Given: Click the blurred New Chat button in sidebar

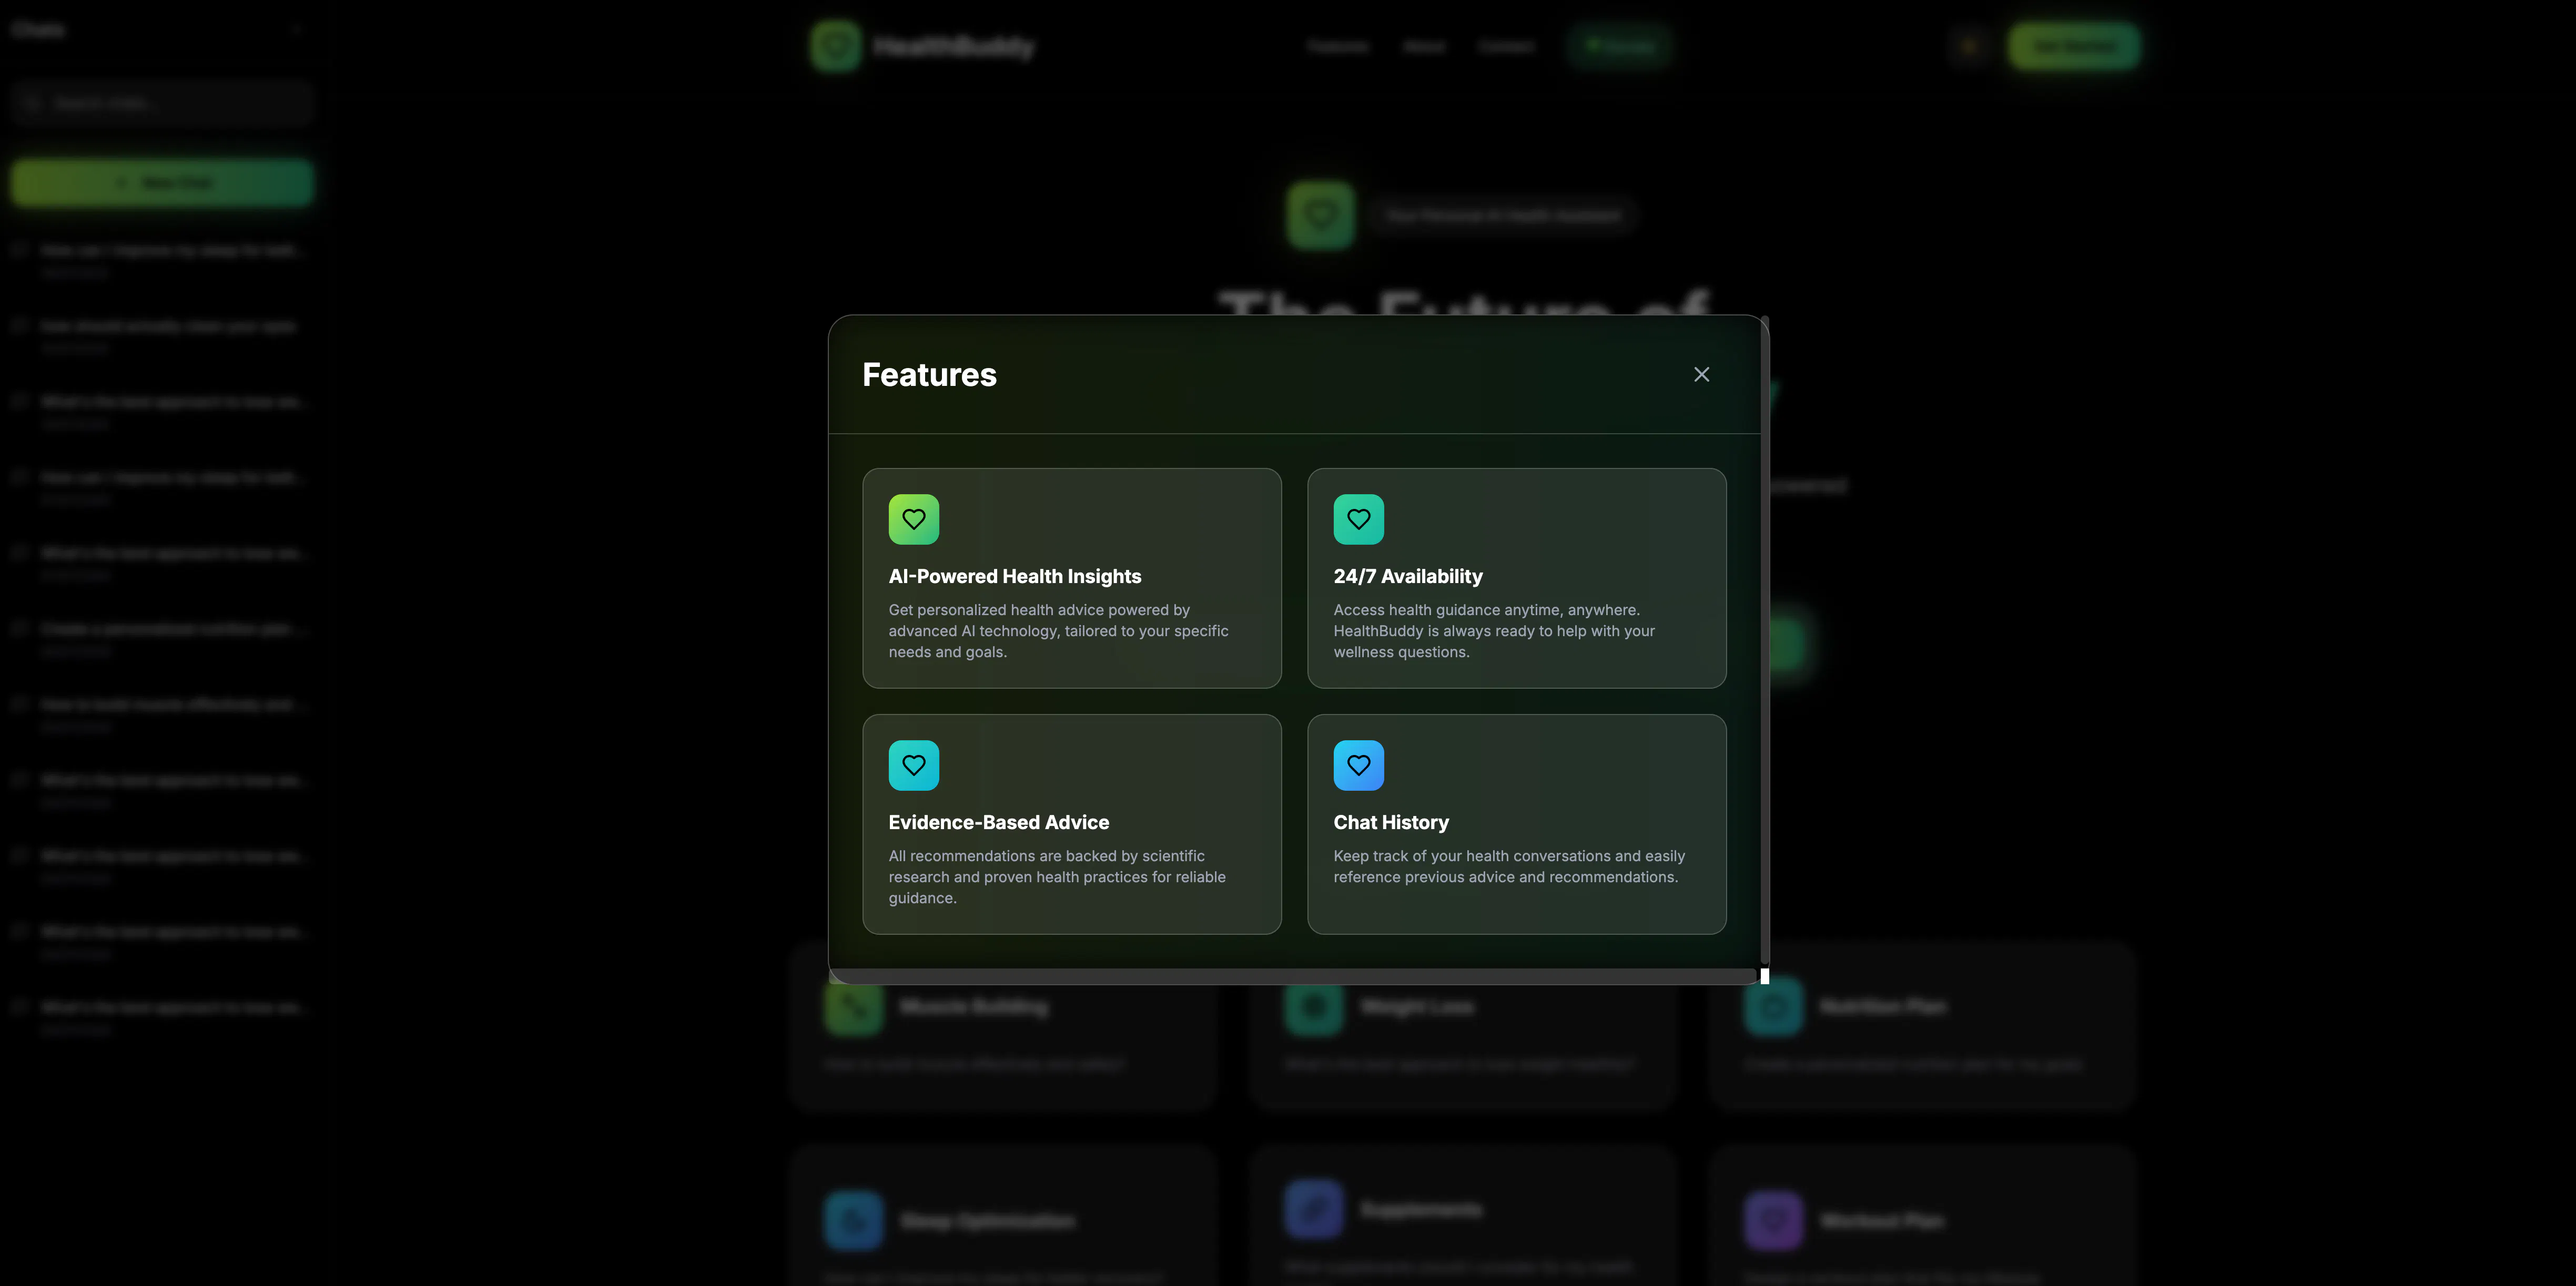Looking at the screenshot, I should [162, 182].
